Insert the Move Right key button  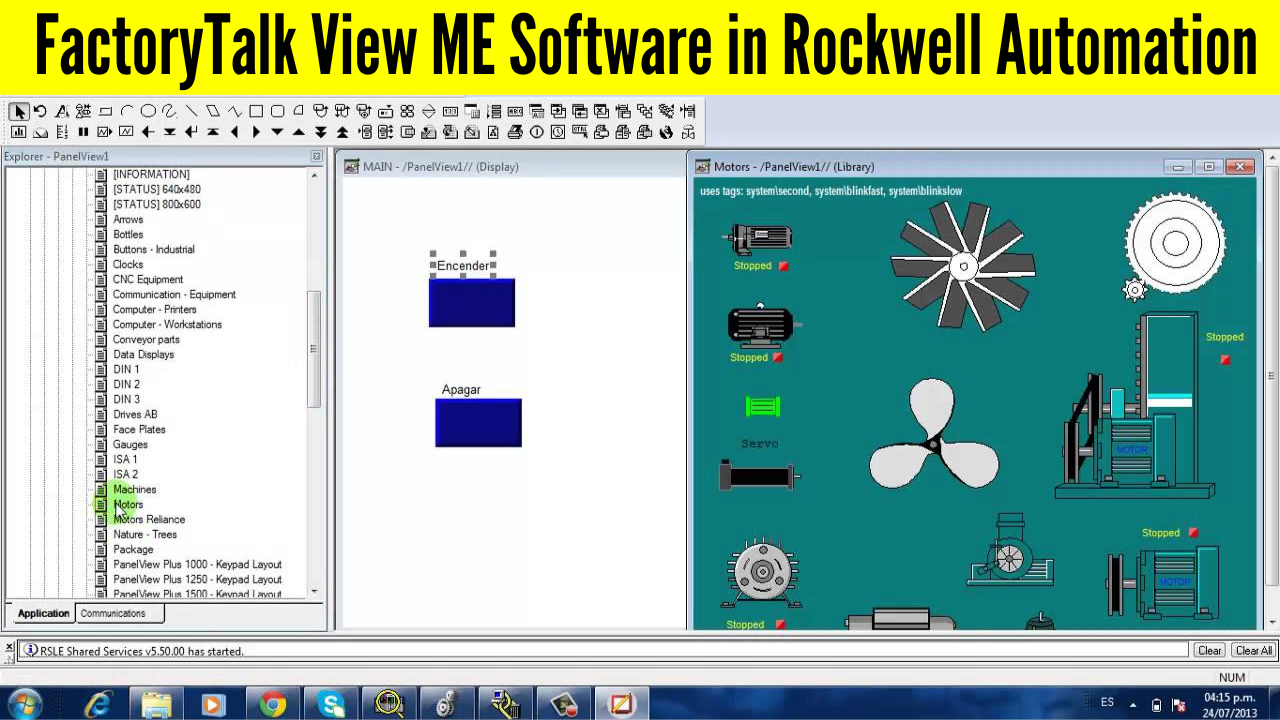tap(256, 132)
